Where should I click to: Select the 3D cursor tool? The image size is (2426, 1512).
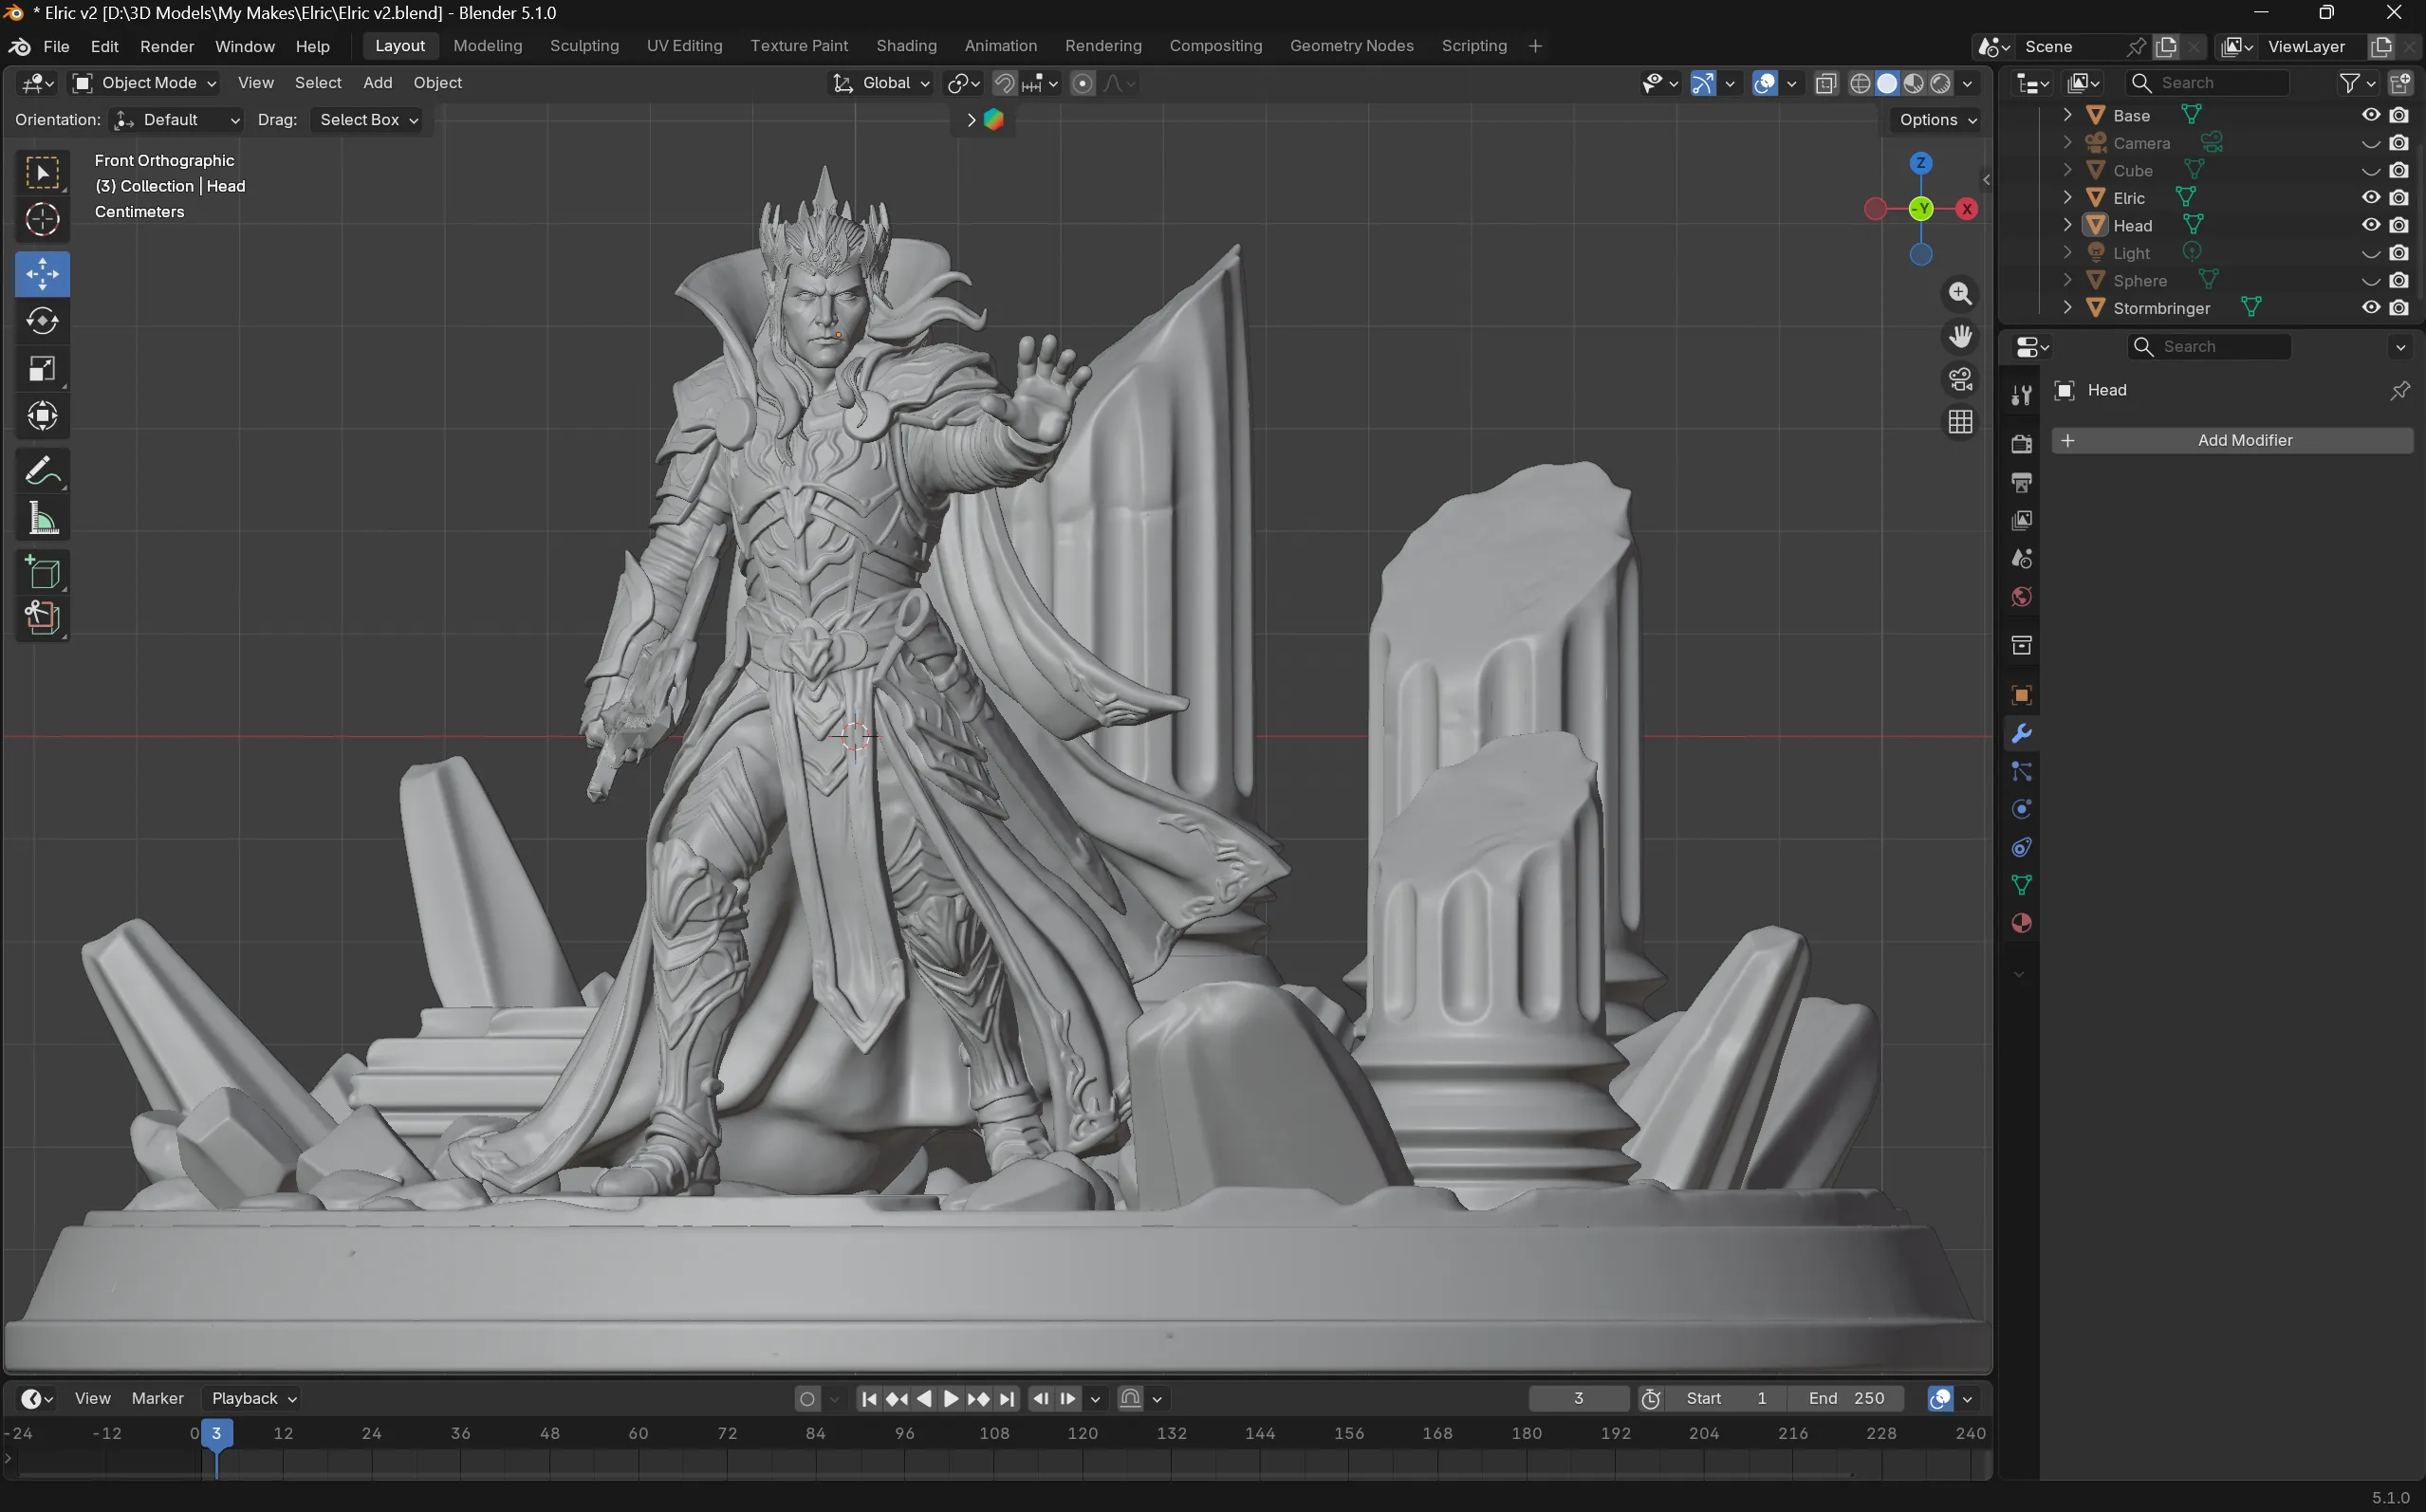click(42, 219)
